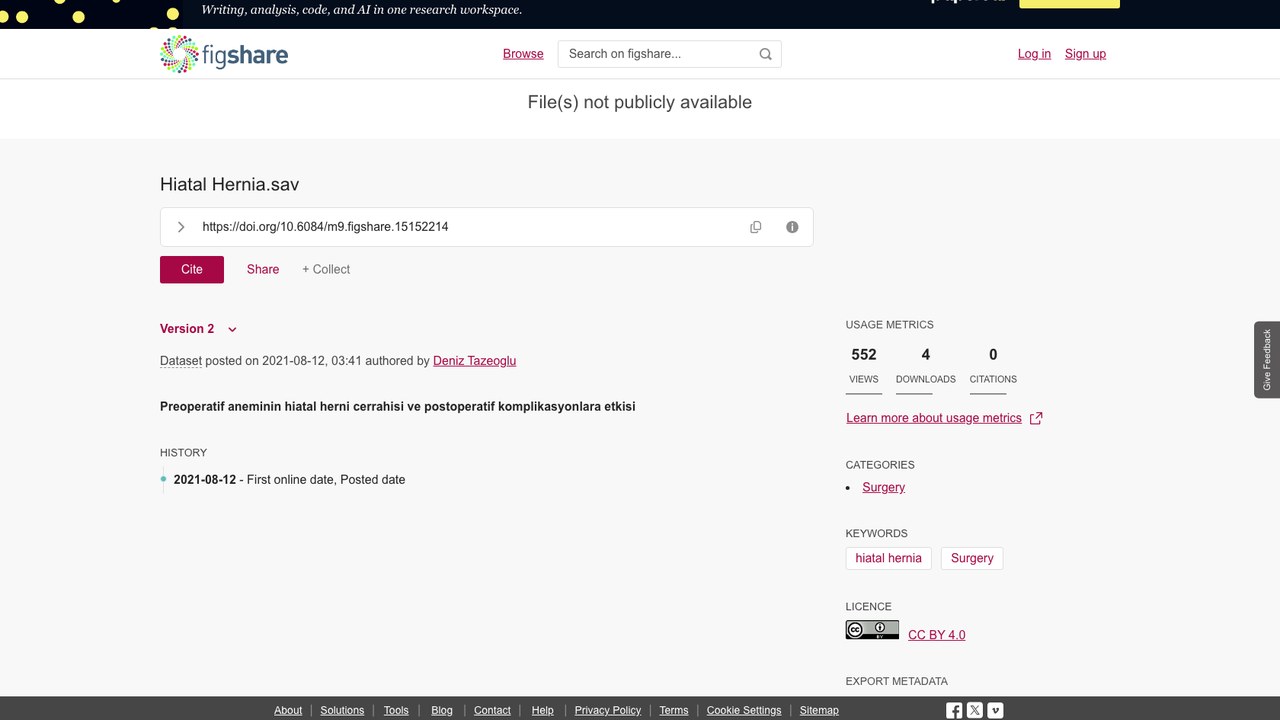Open the Help footer link
Viewport: 1280px width, 720px height.
pos(542,710)
